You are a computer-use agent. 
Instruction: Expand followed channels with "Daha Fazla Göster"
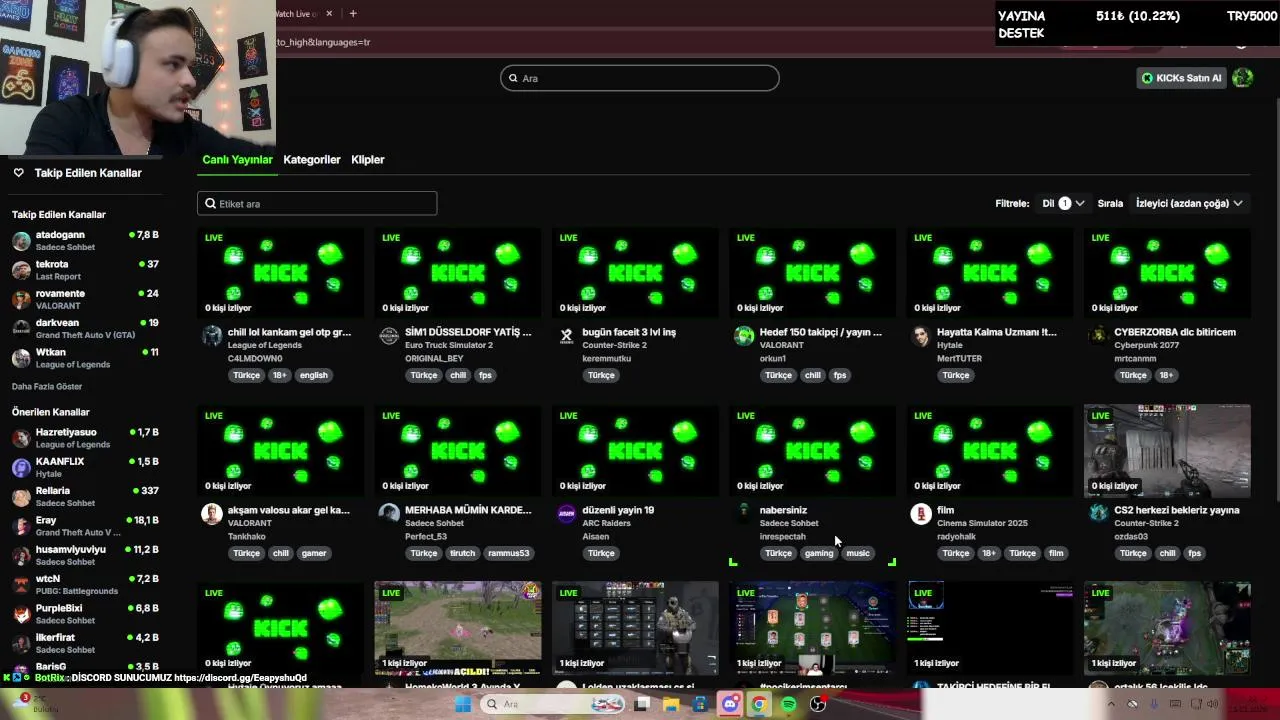(47, 386)
